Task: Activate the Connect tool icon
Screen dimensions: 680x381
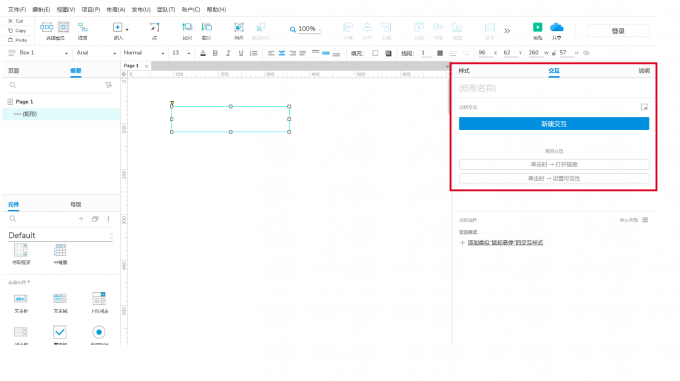Action: tap(82, 28)
